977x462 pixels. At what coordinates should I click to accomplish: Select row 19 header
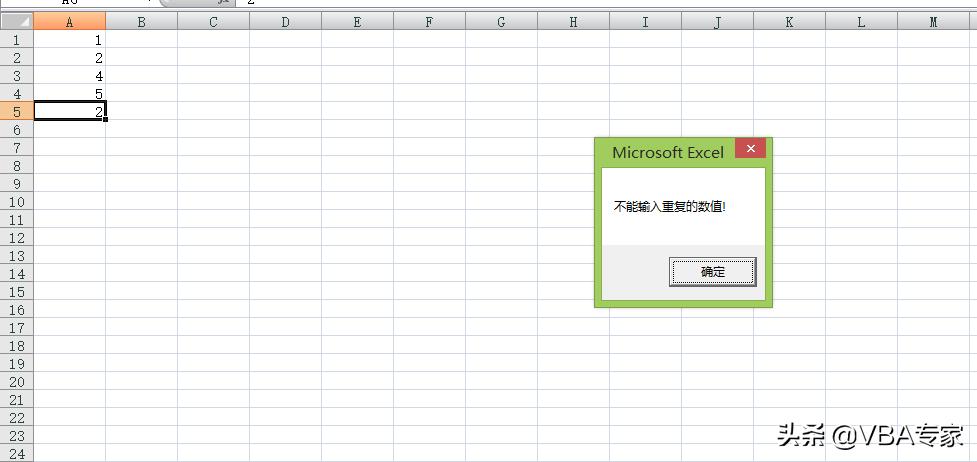(17, 364)
